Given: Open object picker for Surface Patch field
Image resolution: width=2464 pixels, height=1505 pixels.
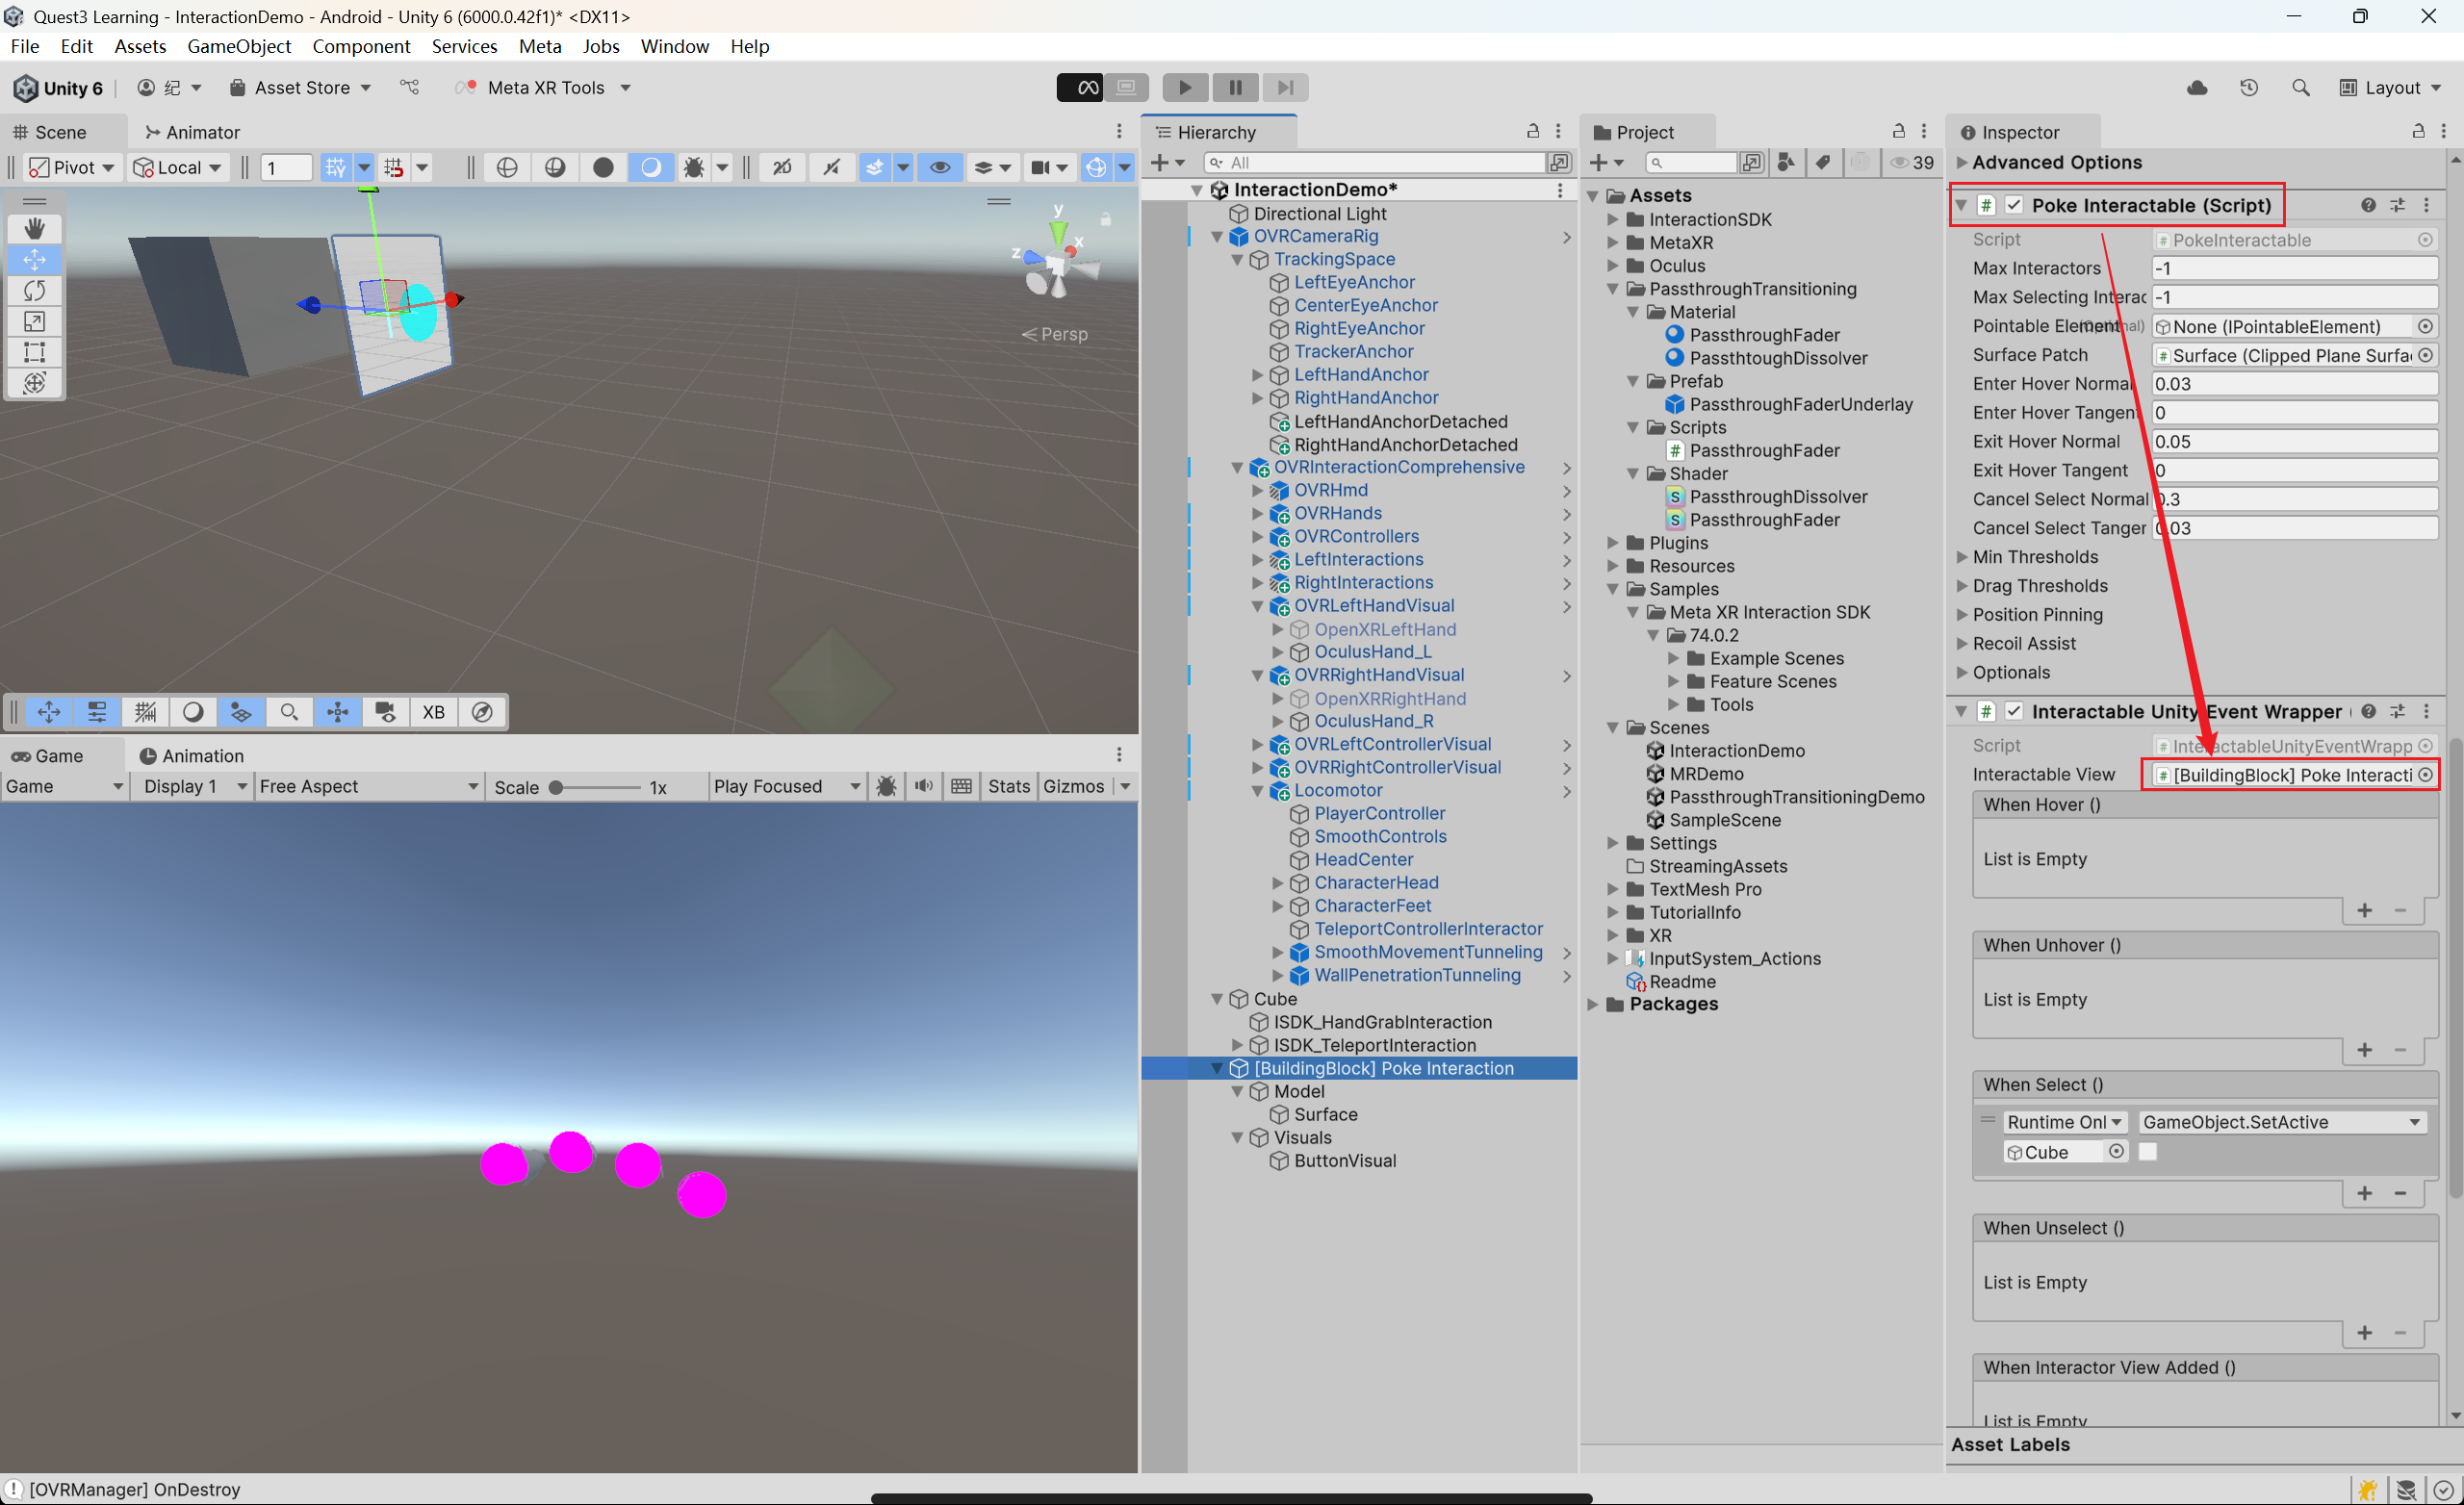Looking at the screenshot, I should (2426, 355).
